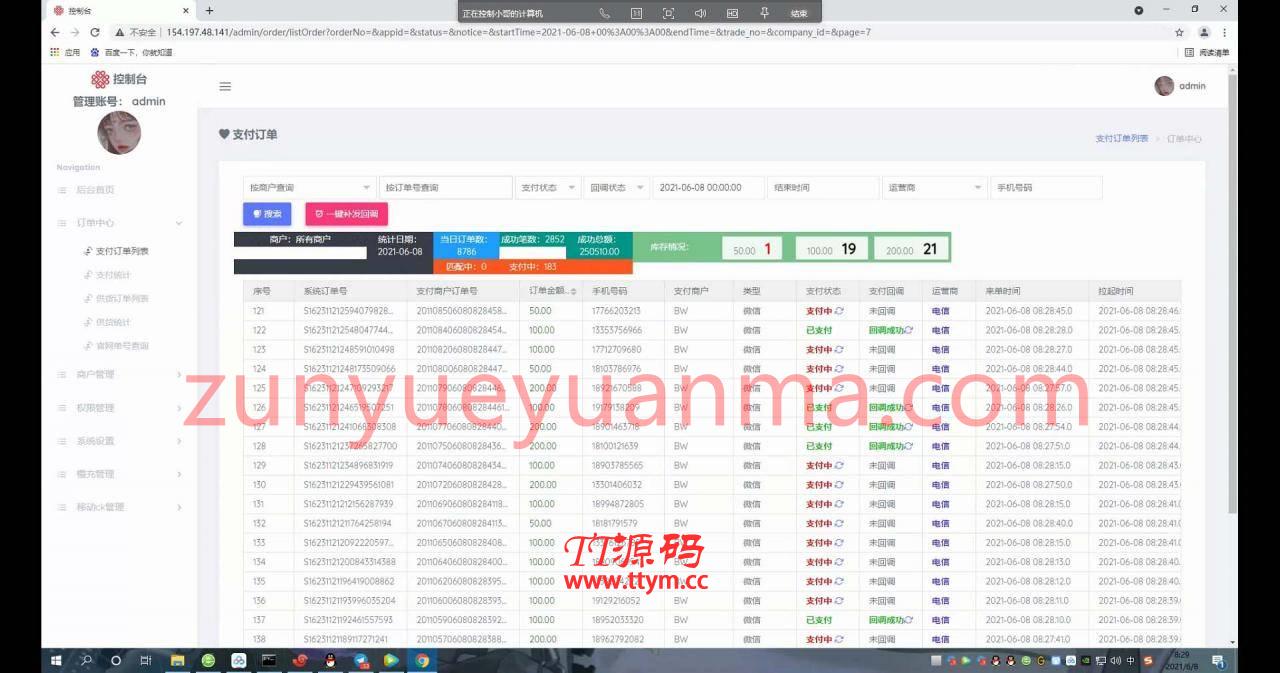The image size is (1280, 673).
Task: Open 支付统计 in the sidebar
Action: (113, 275)
